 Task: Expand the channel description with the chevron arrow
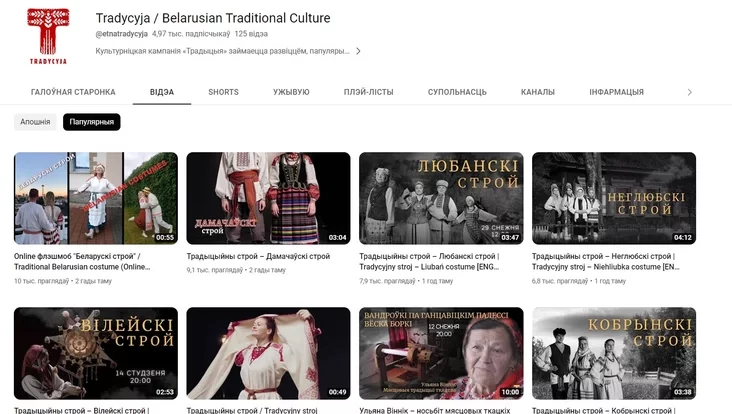pos(358,51)
